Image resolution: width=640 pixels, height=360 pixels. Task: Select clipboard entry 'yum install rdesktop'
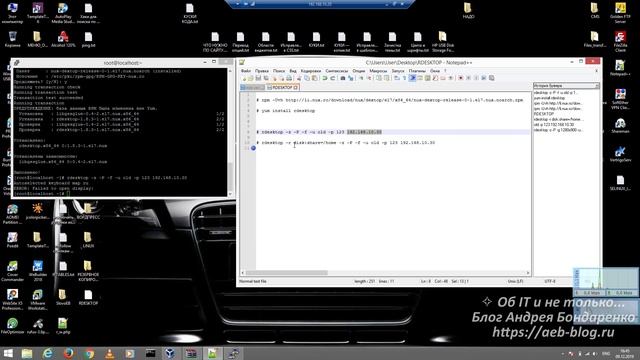tap(550, 98)
